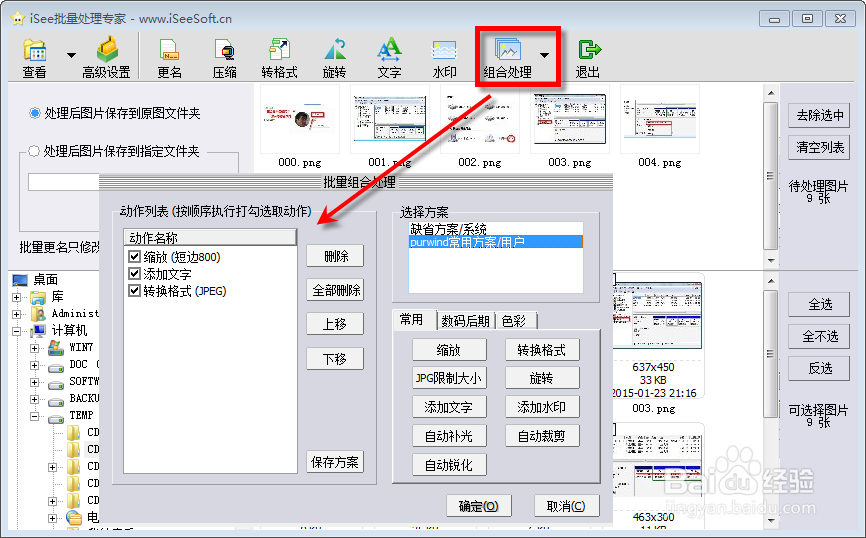Viewport: 866px width, 538px height.
Task: Select thumbnail 004.png
Action: 659,119
